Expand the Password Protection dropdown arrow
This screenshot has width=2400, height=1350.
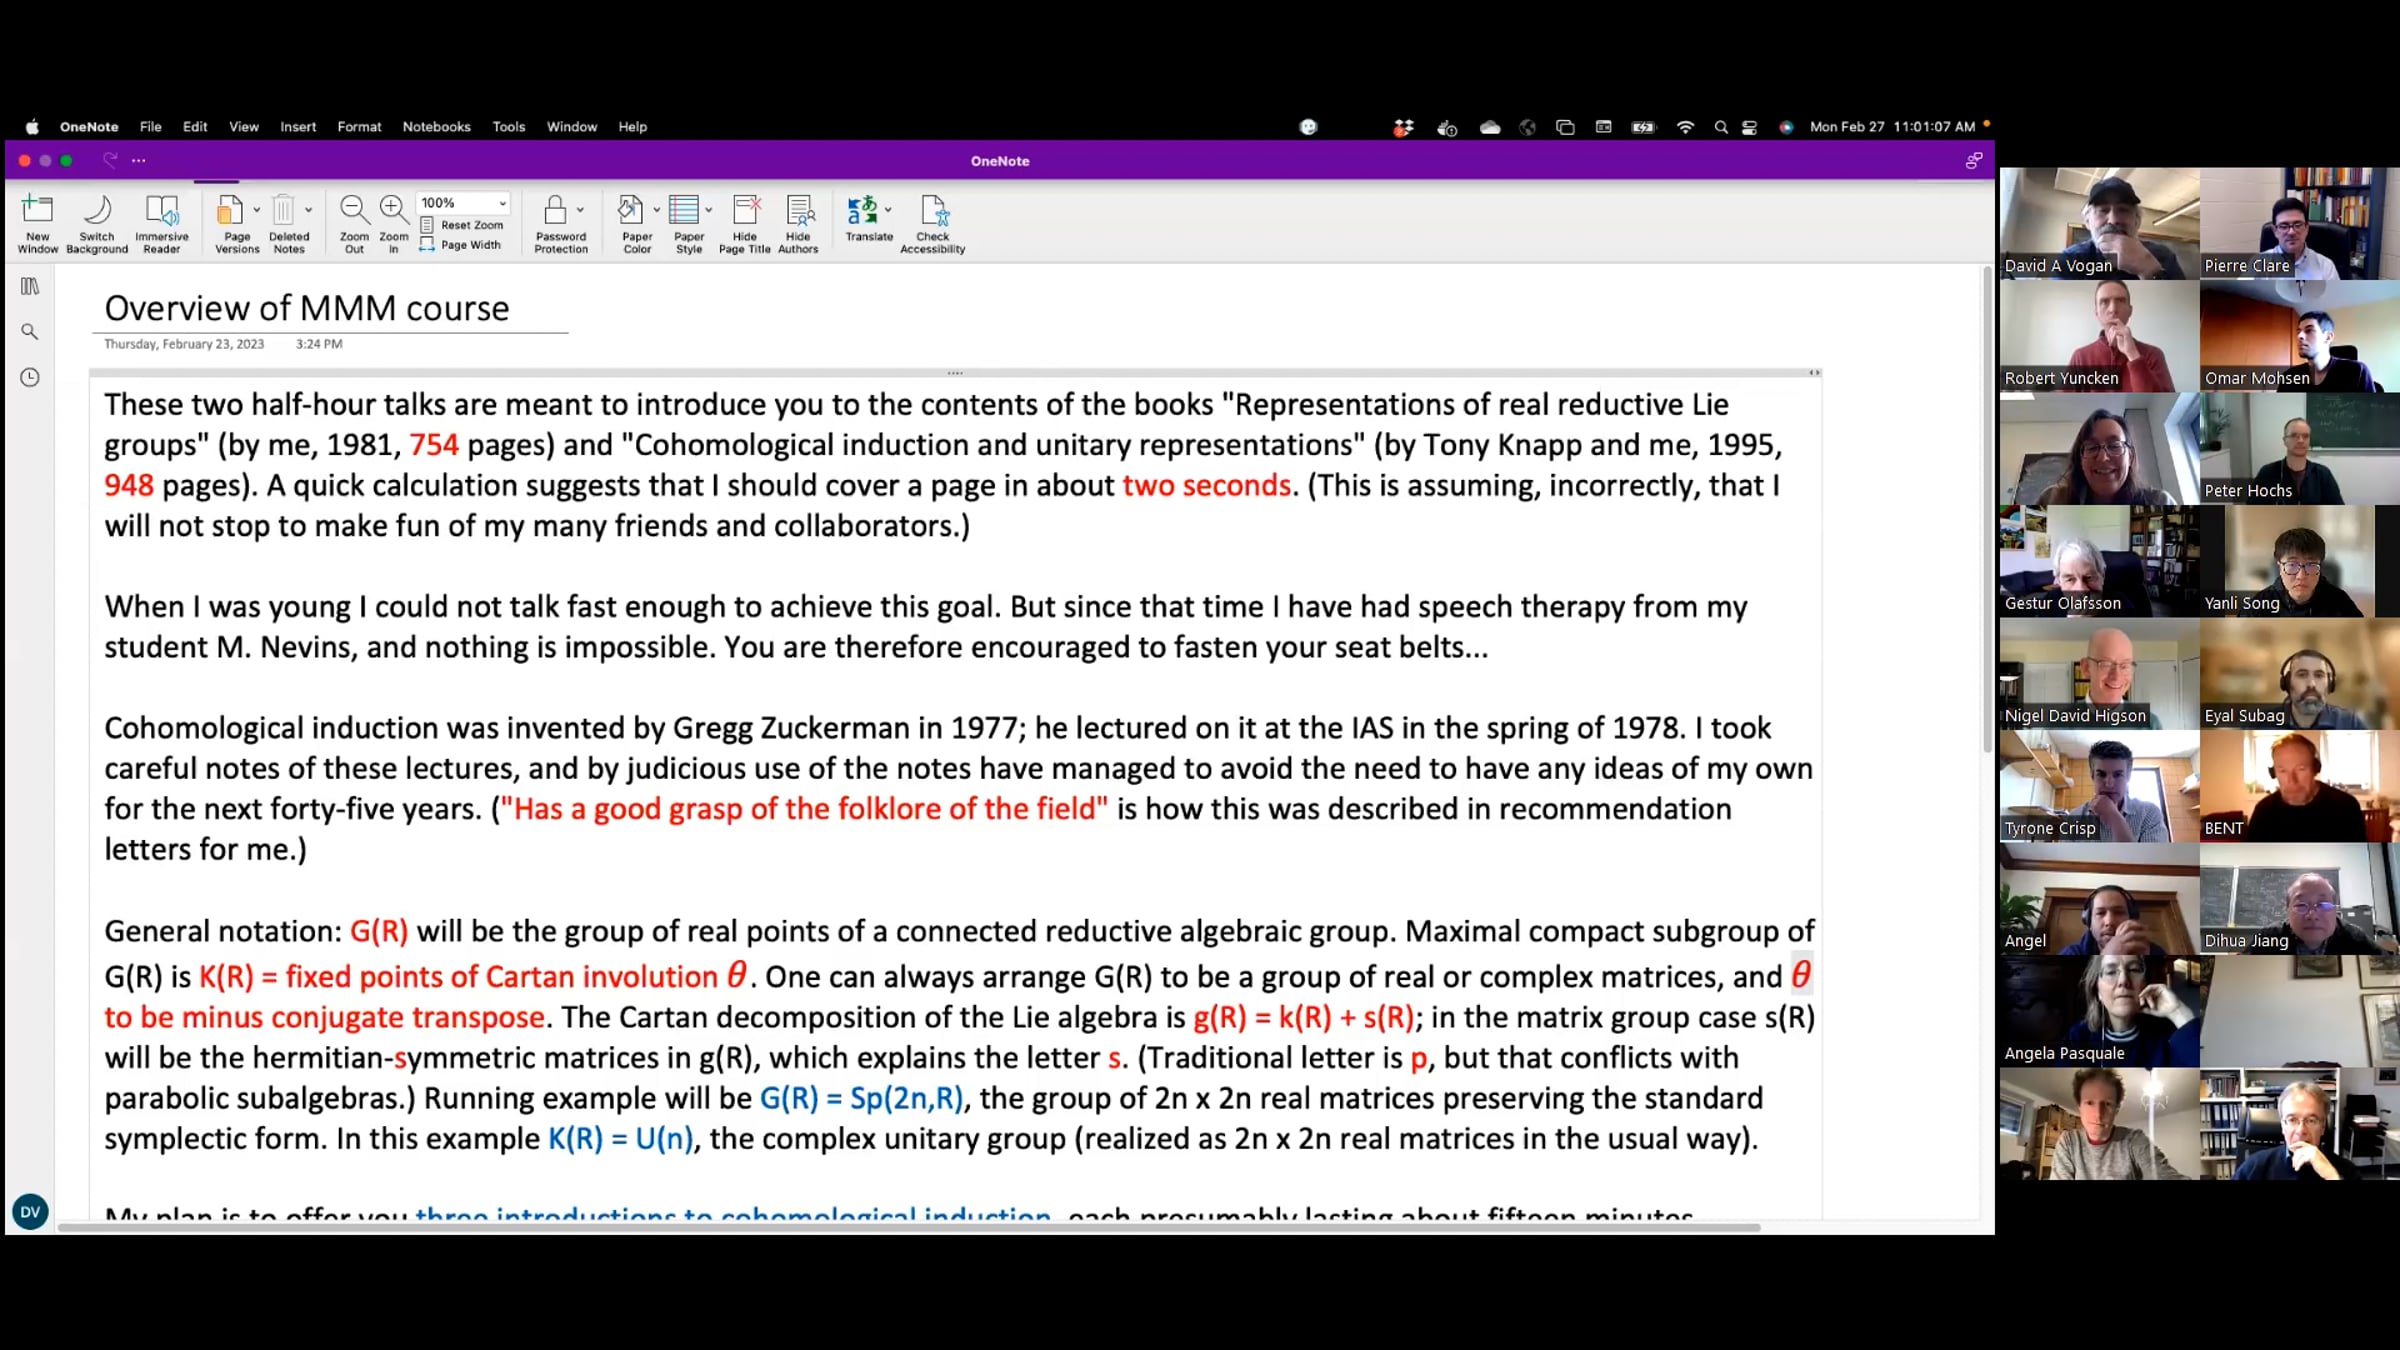[580, 210]
